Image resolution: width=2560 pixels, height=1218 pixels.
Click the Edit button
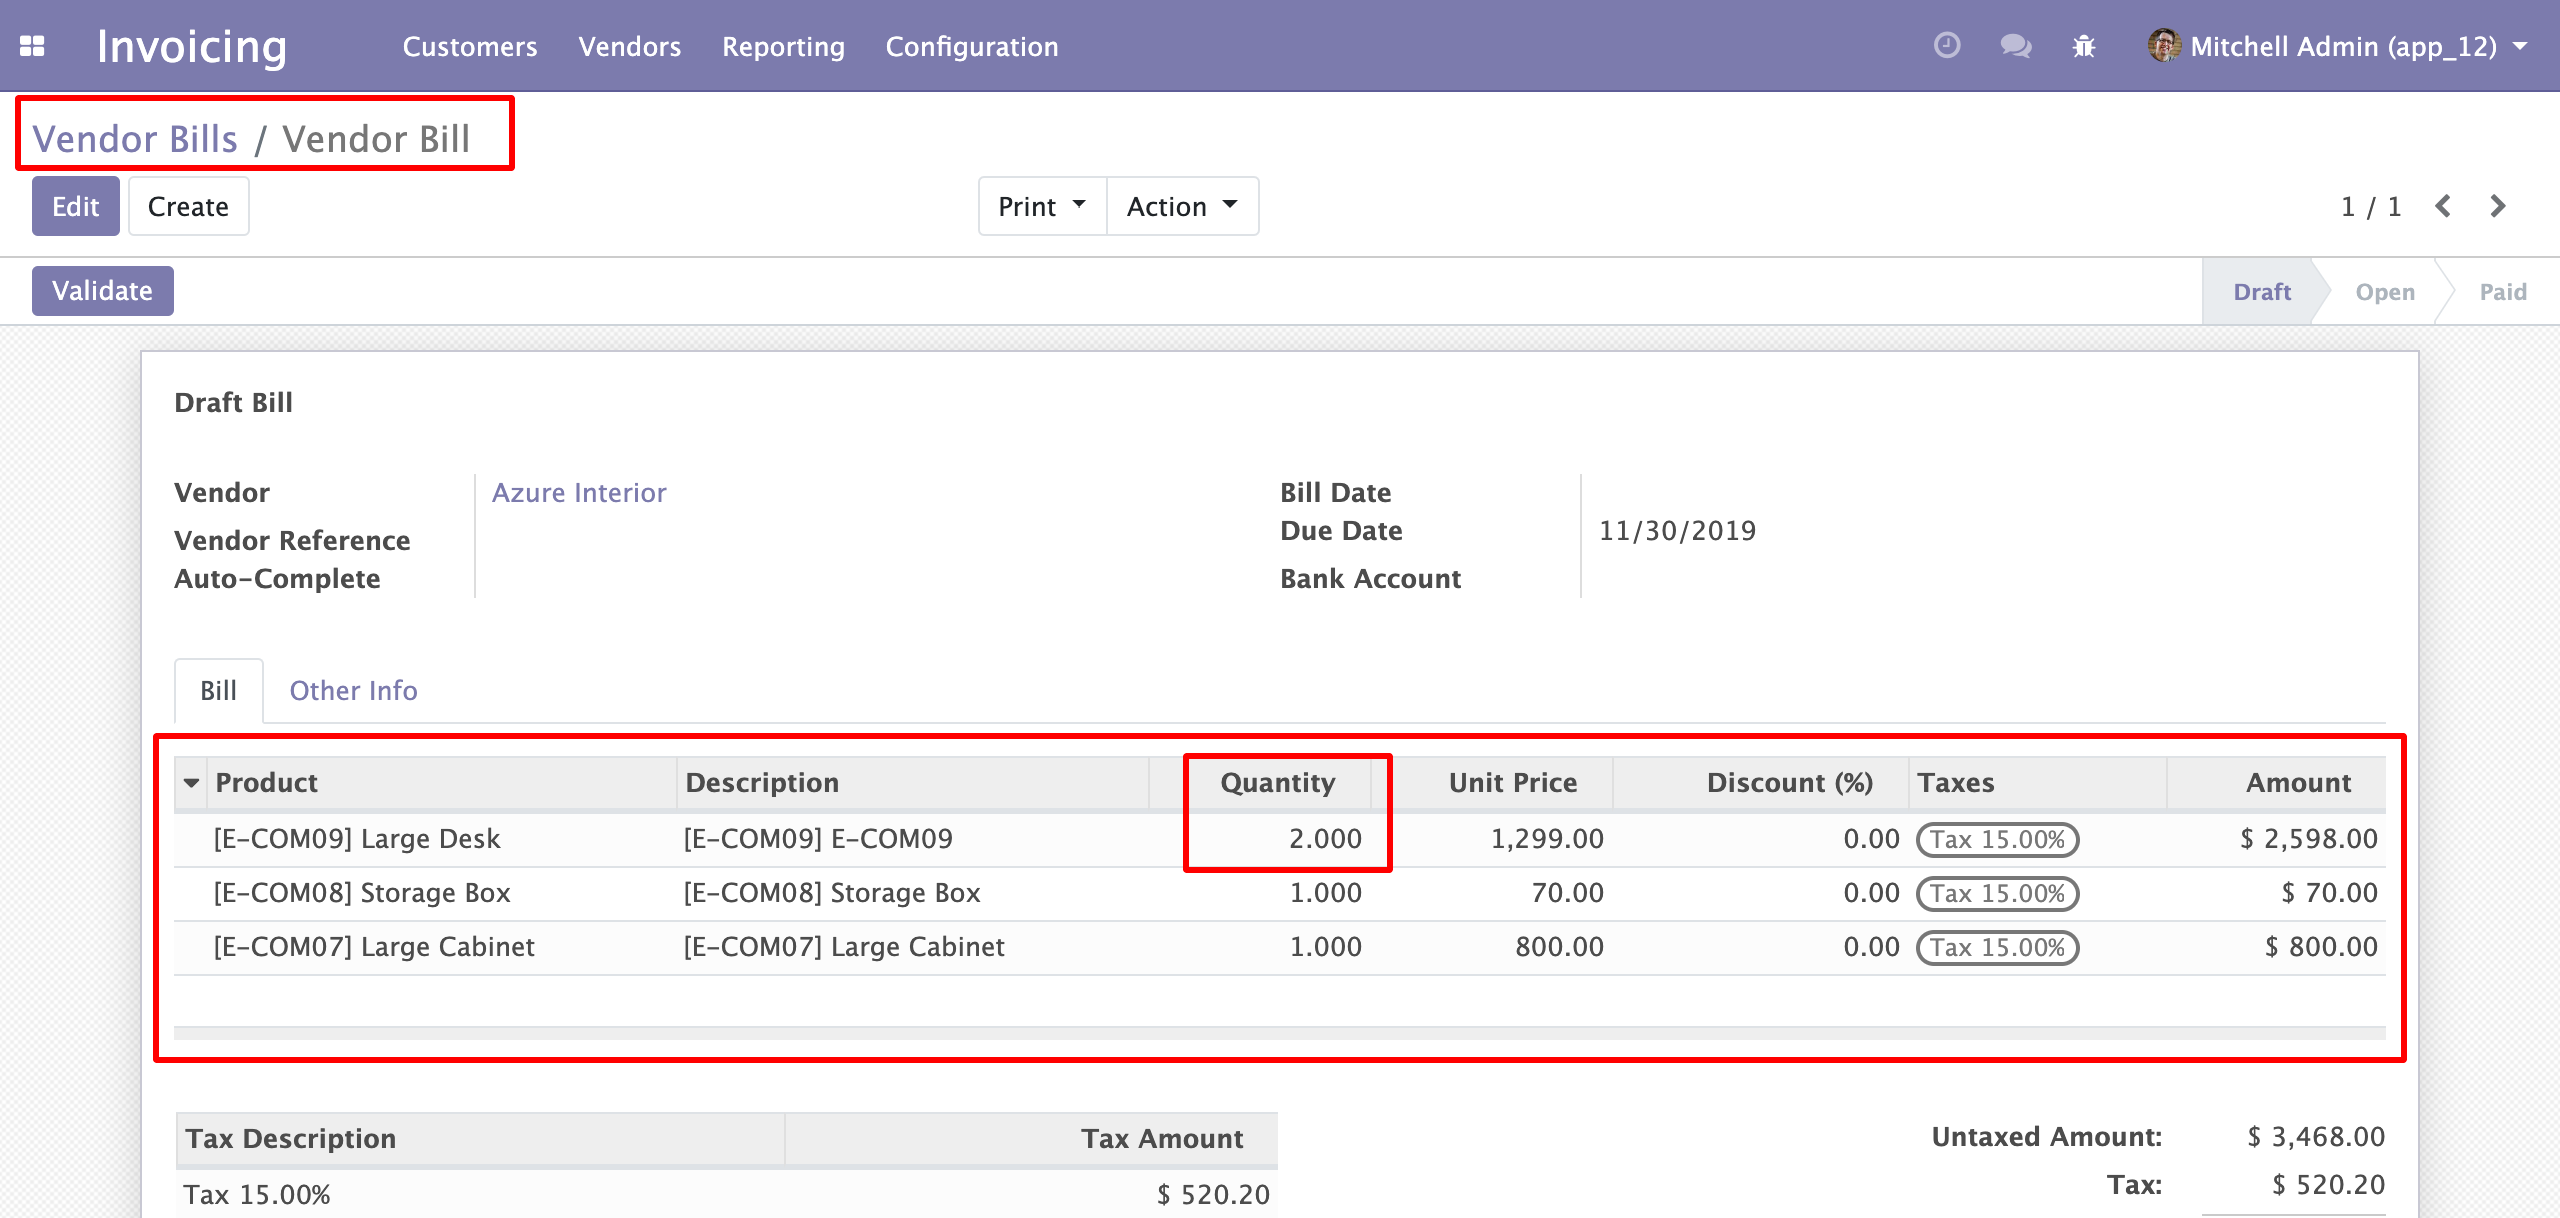pos(75,206)
